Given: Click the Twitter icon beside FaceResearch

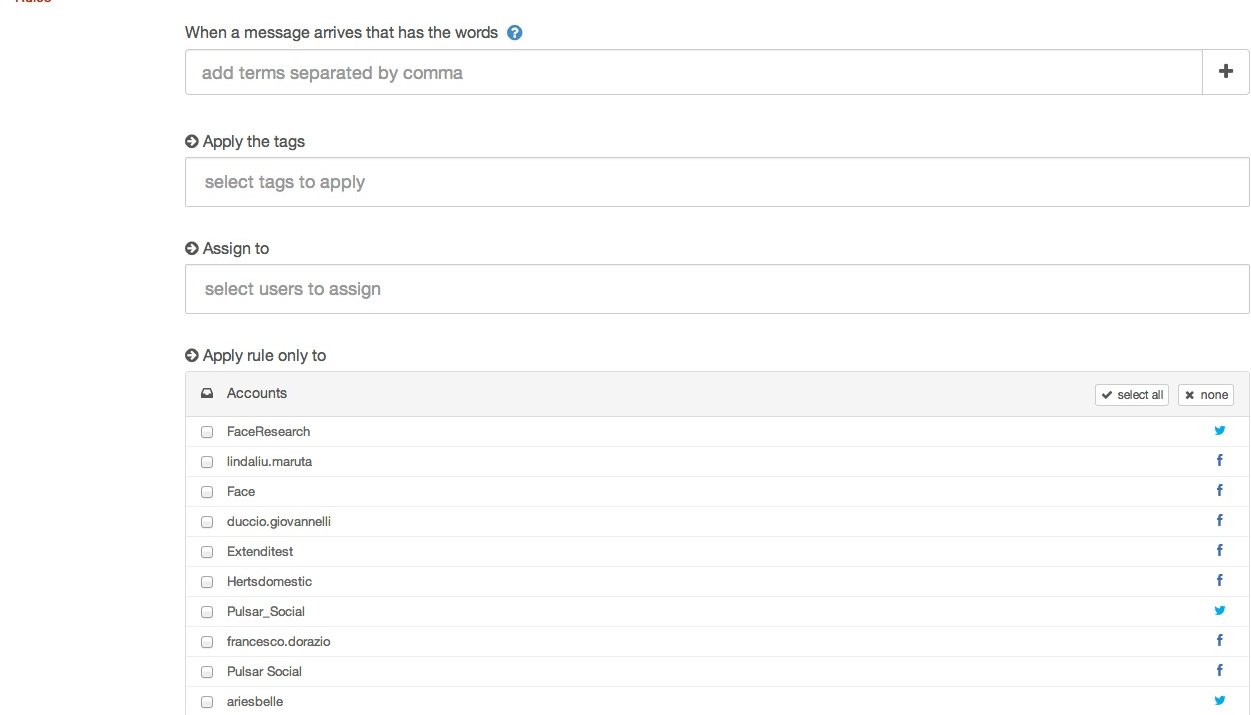Looking at the screenshot, I should tap(1219, 431).
